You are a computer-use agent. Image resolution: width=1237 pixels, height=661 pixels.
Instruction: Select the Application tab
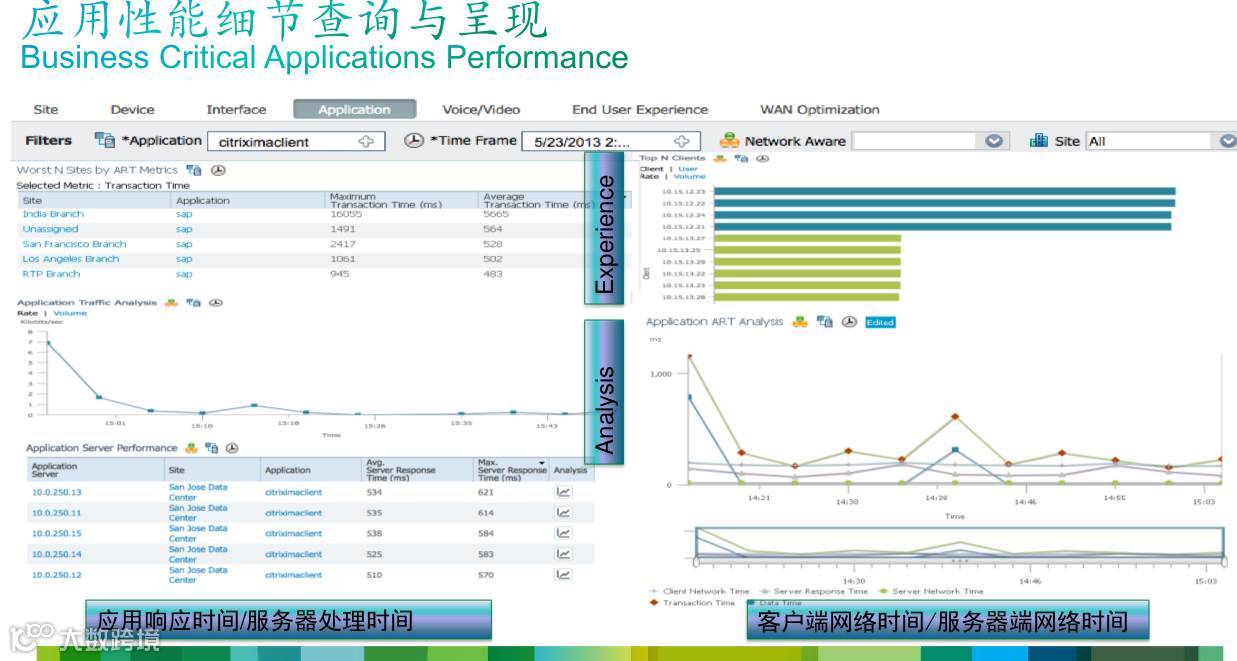pos(354,110)
